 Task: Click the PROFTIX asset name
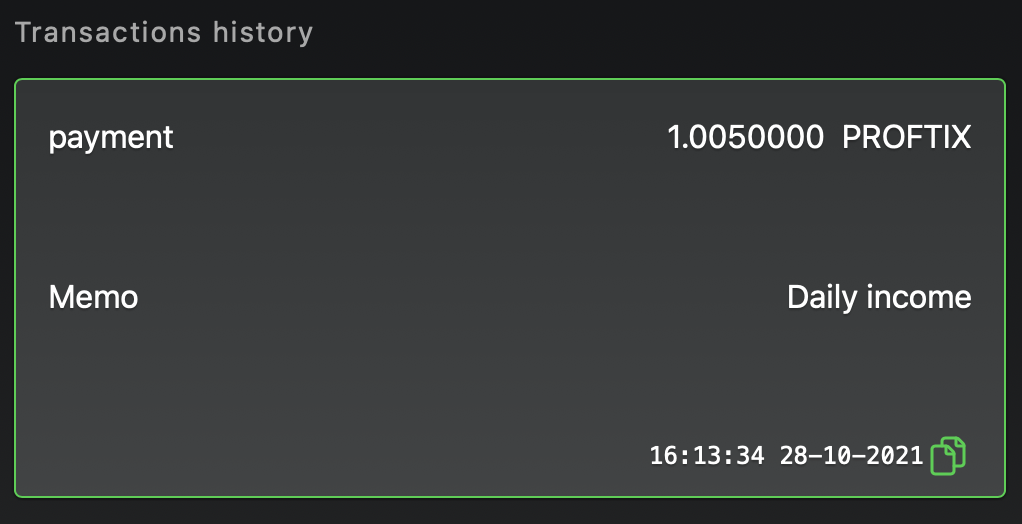pos(906,137)
